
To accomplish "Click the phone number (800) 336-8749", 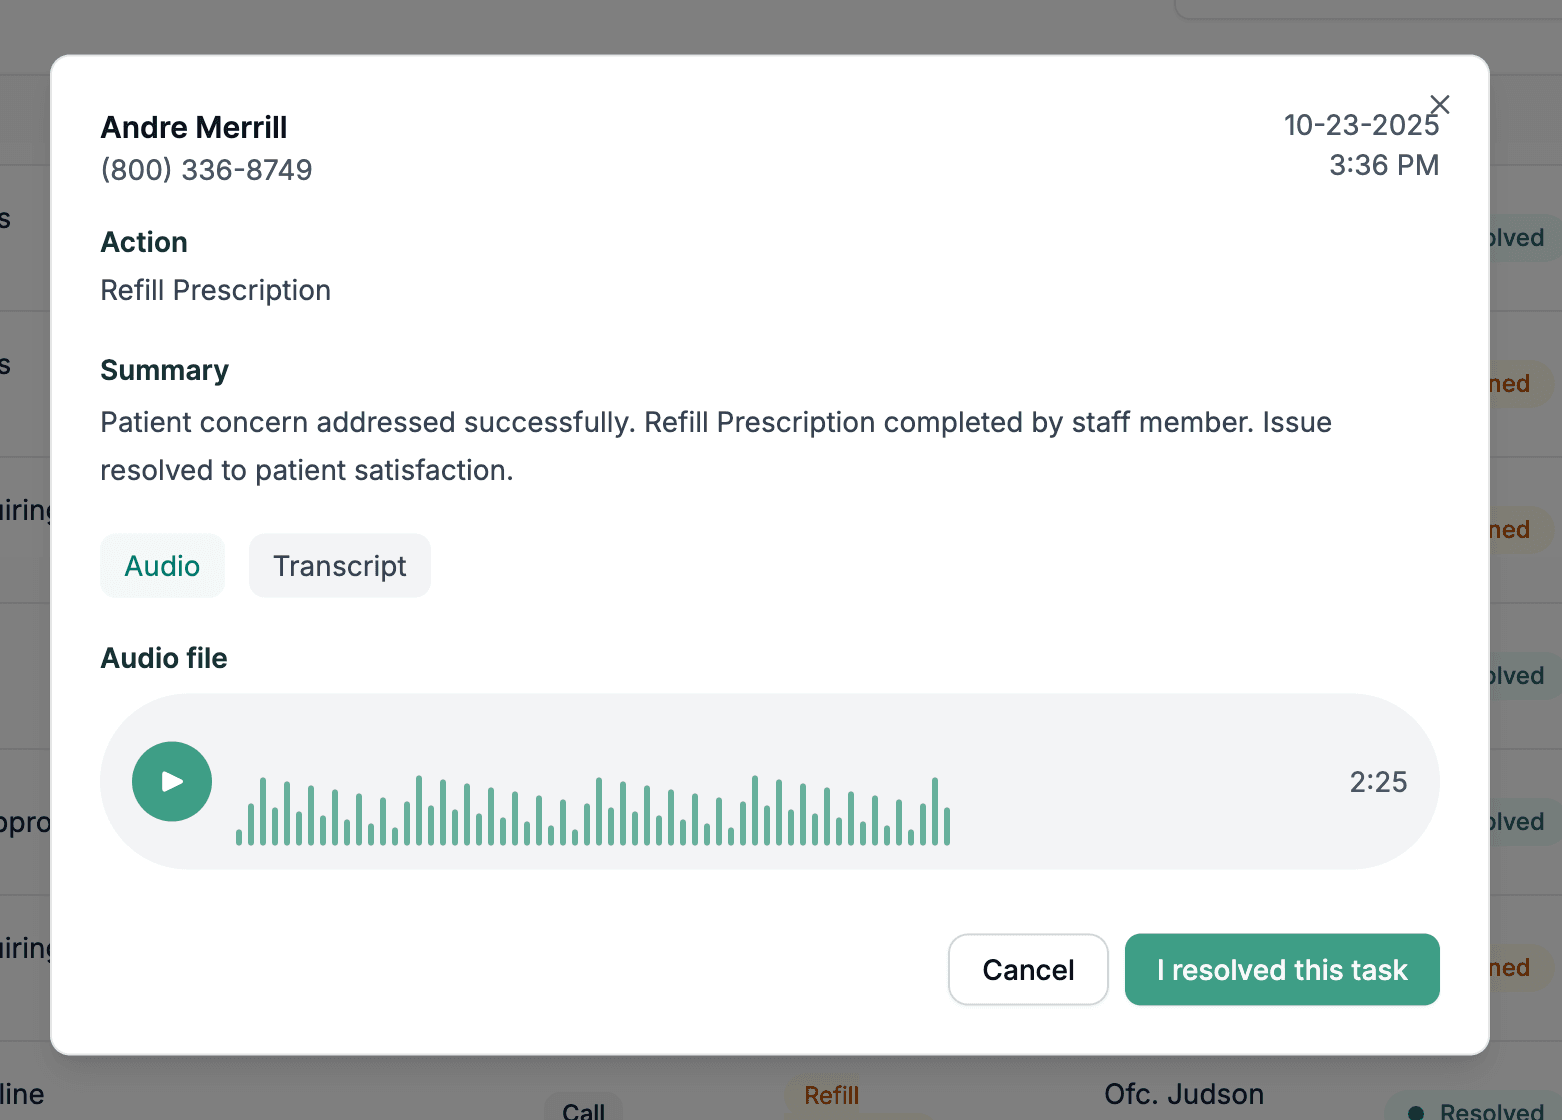I will (x=206, y=170).
